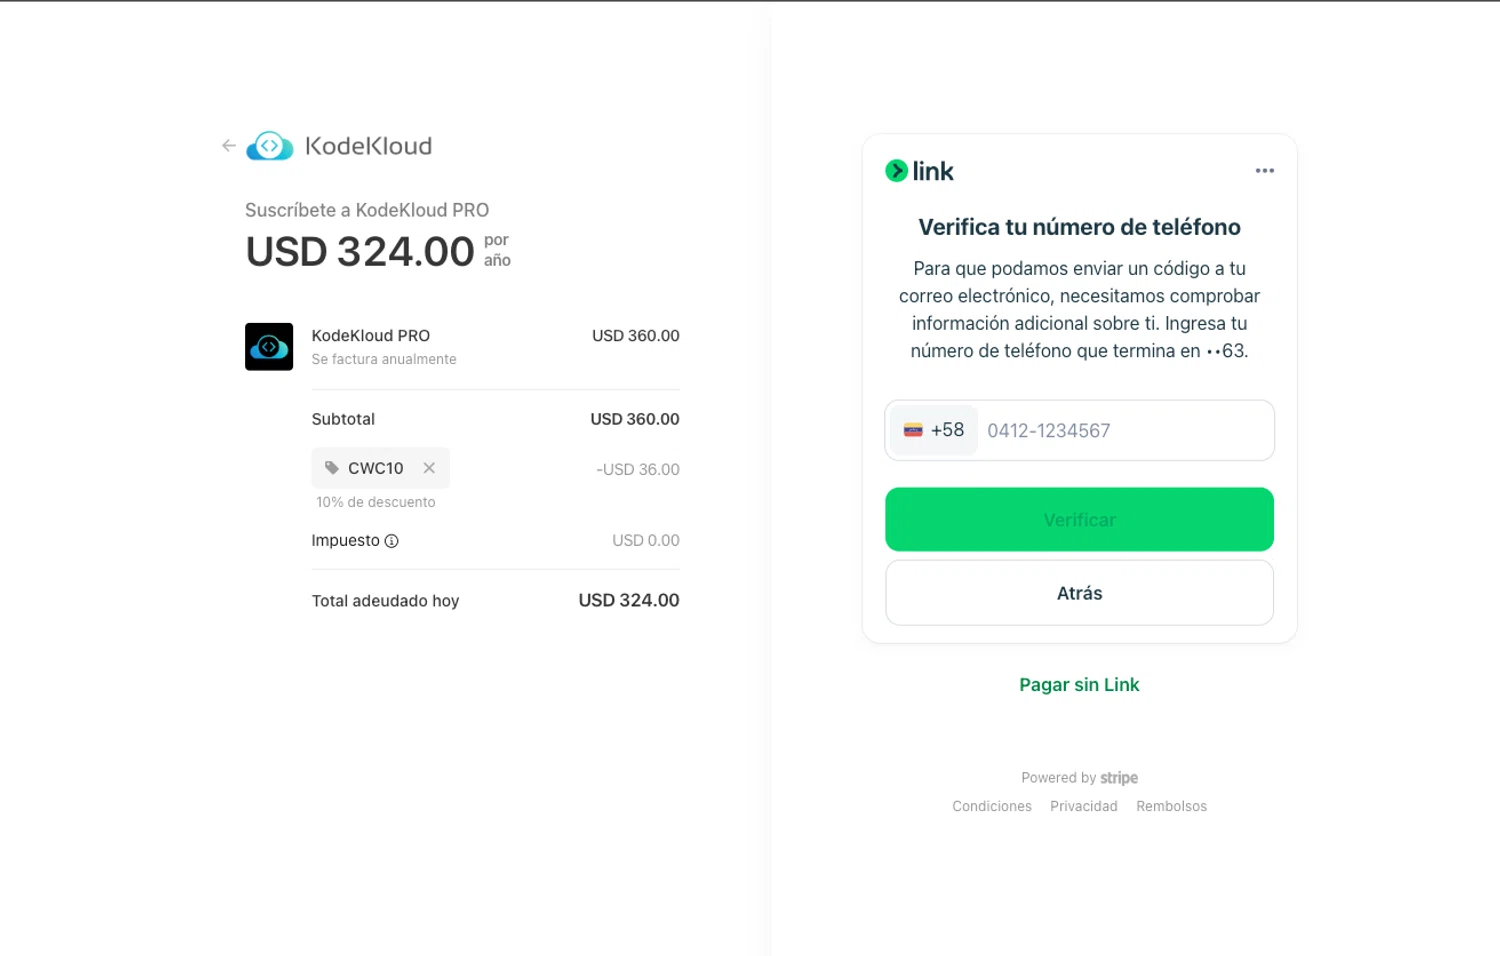Open the Privacidad footer link
Screen dimensions: 1500x956
(x=1083, y=806)
